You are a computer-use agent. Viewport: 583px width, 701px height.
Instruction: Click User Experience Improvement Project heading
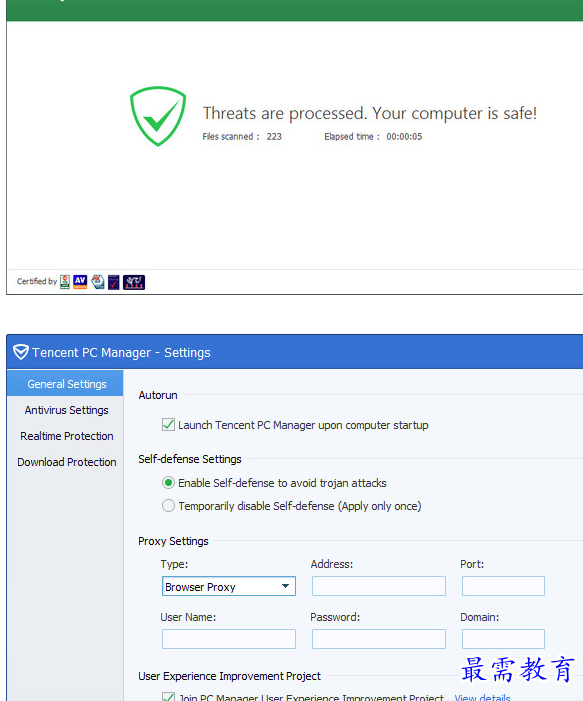tap(229, 676)
